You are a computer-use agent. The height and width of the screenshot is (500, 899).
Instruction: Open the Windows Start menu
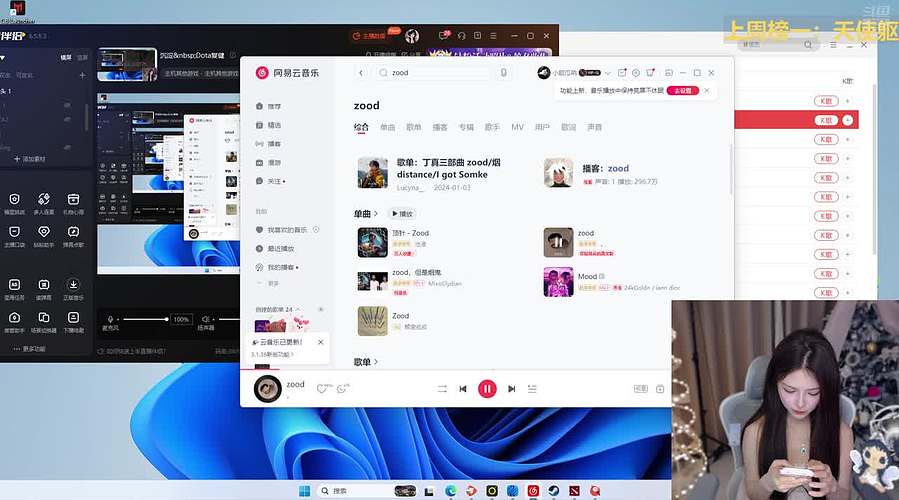(304, 491)
